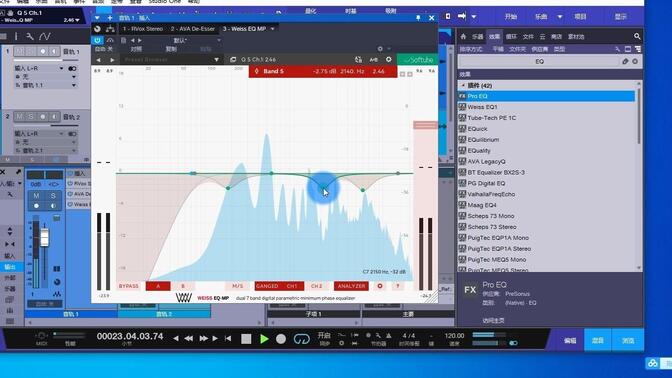
Task: Open the Preset Browser dropdown arrow
Action: pyautogui.click(x=216, y=60)
